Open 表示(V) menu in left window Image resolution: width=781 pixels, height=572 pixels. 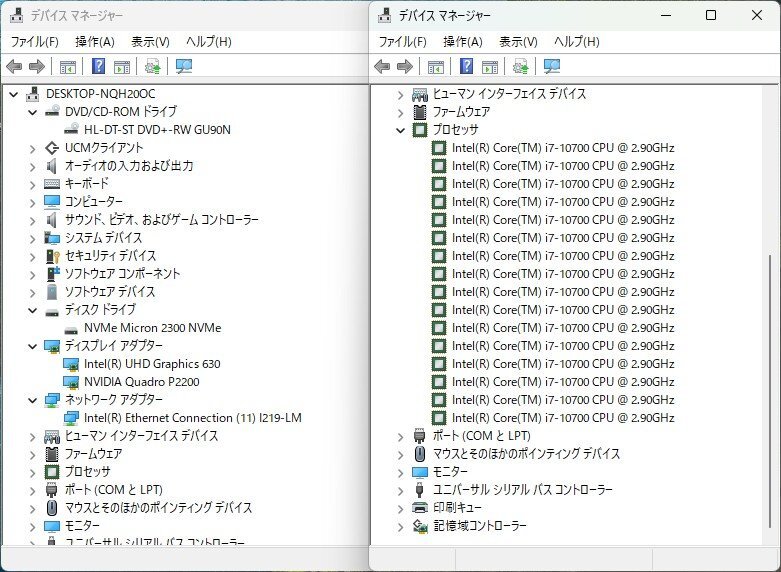point(150,42)
